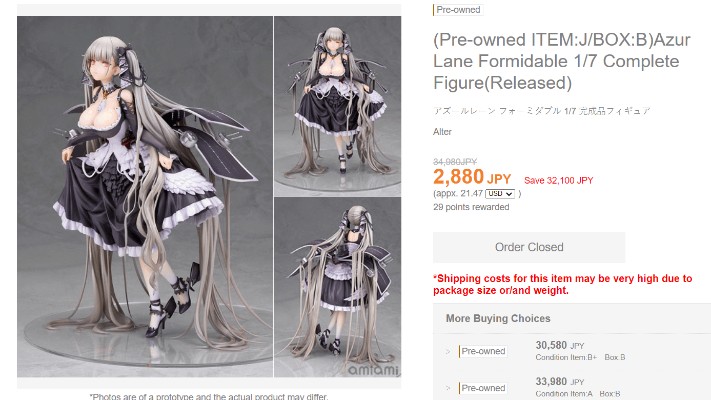Select the Pre-owned tag above the title
The image size is (711, 400).
coord(458,10)
